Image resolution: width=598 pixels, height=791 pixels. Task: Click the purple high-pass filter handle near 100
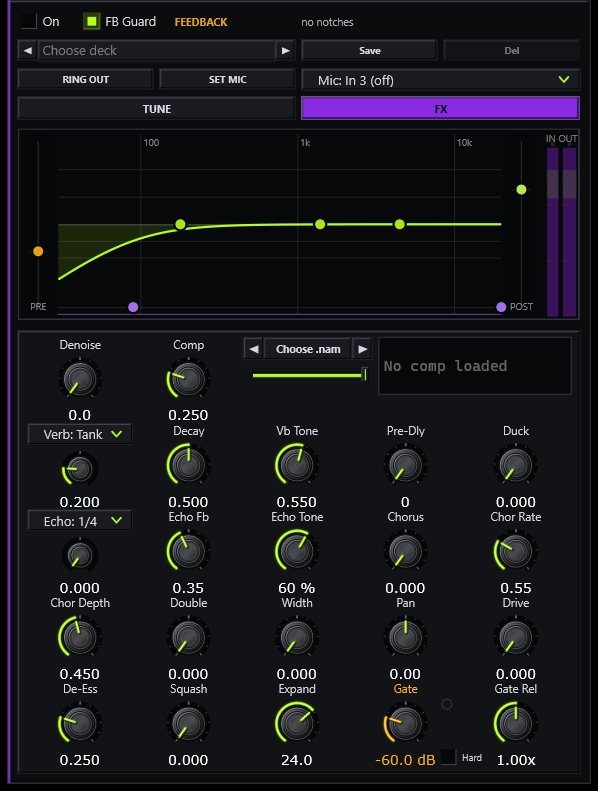click(133, 307)
